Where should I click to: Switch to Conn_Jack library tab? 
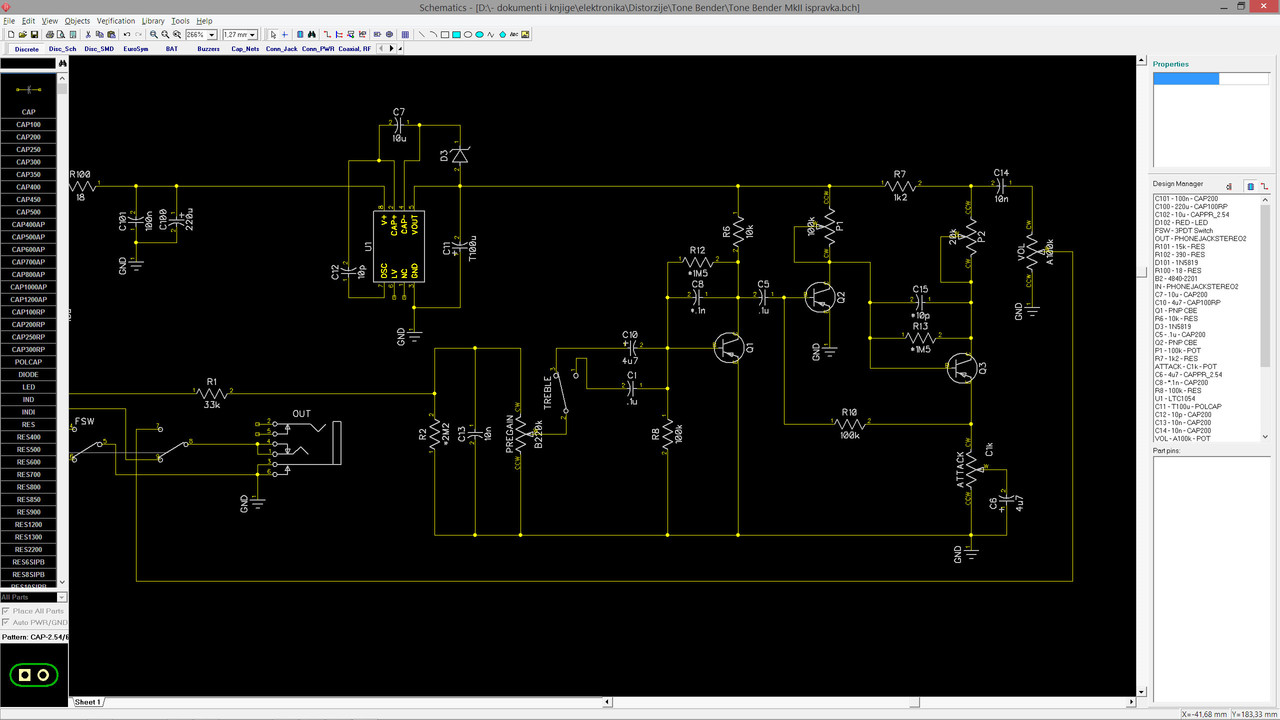click(x=281, y=48)
